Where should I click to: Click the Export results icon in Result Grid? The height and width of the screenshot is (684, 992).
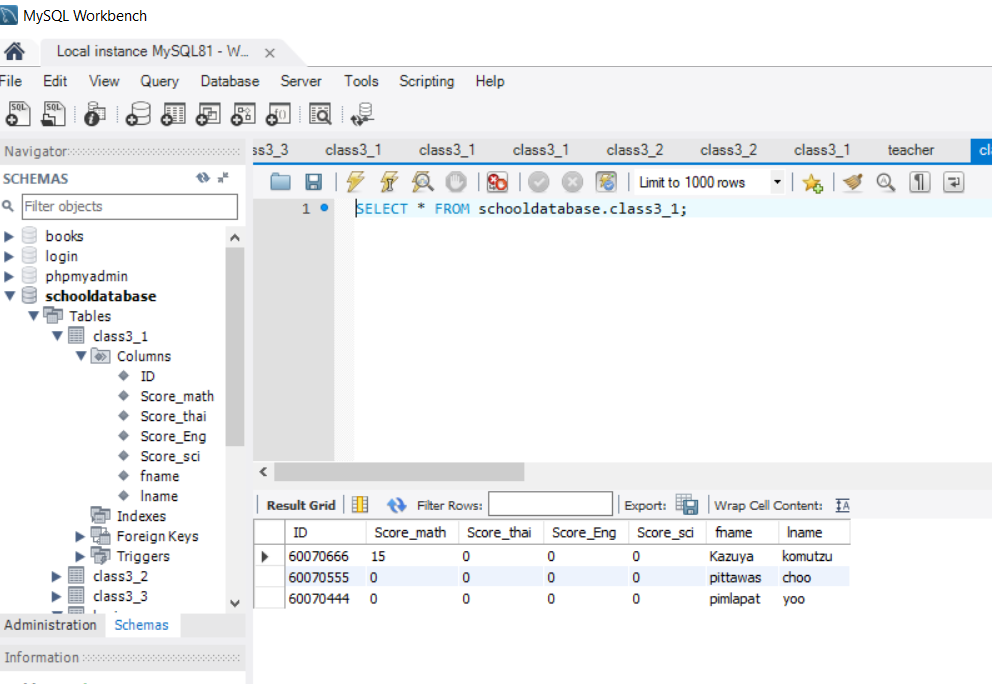[x=688, y=503]
